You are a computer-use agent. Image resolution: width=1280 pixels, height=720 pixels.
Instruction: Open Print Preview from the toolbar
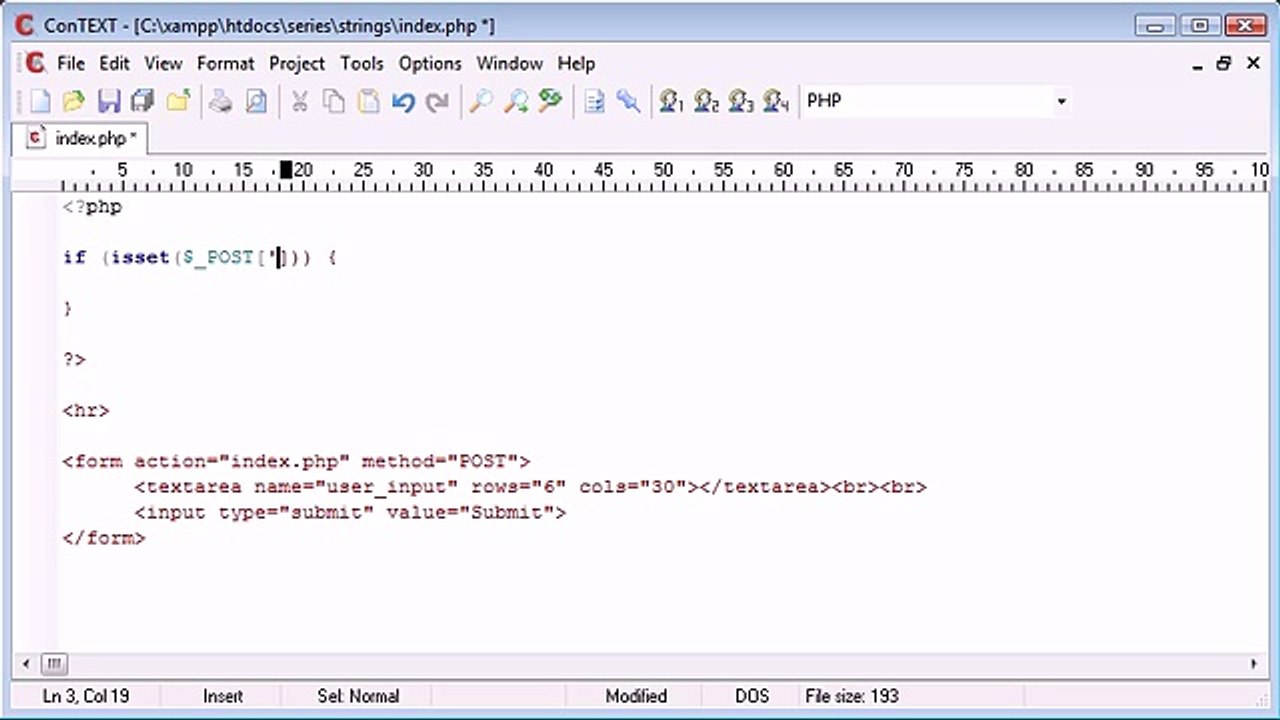pos(256,101)
